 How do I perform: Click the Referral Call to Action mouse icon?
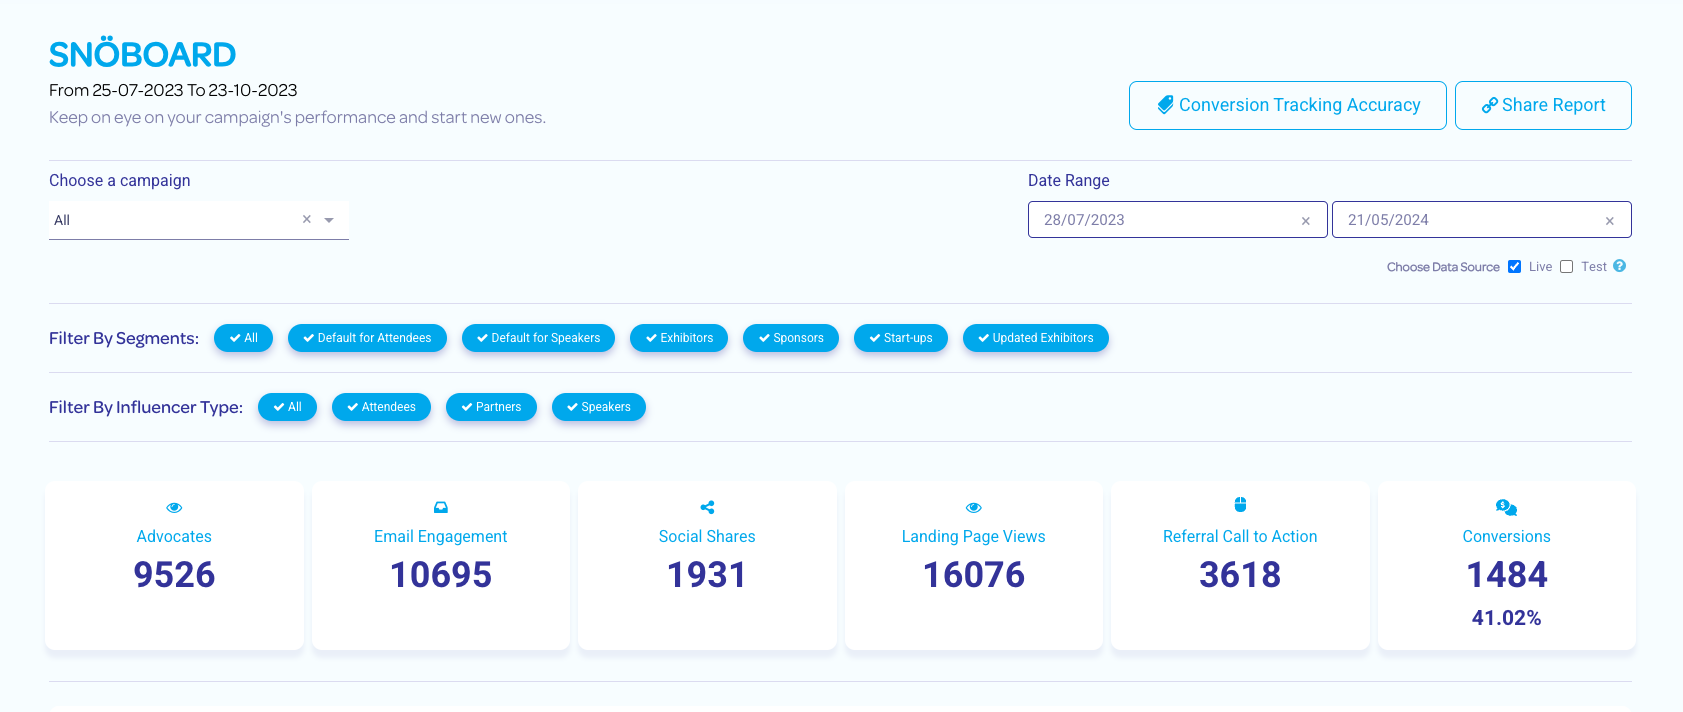(x=1240, y=505)
